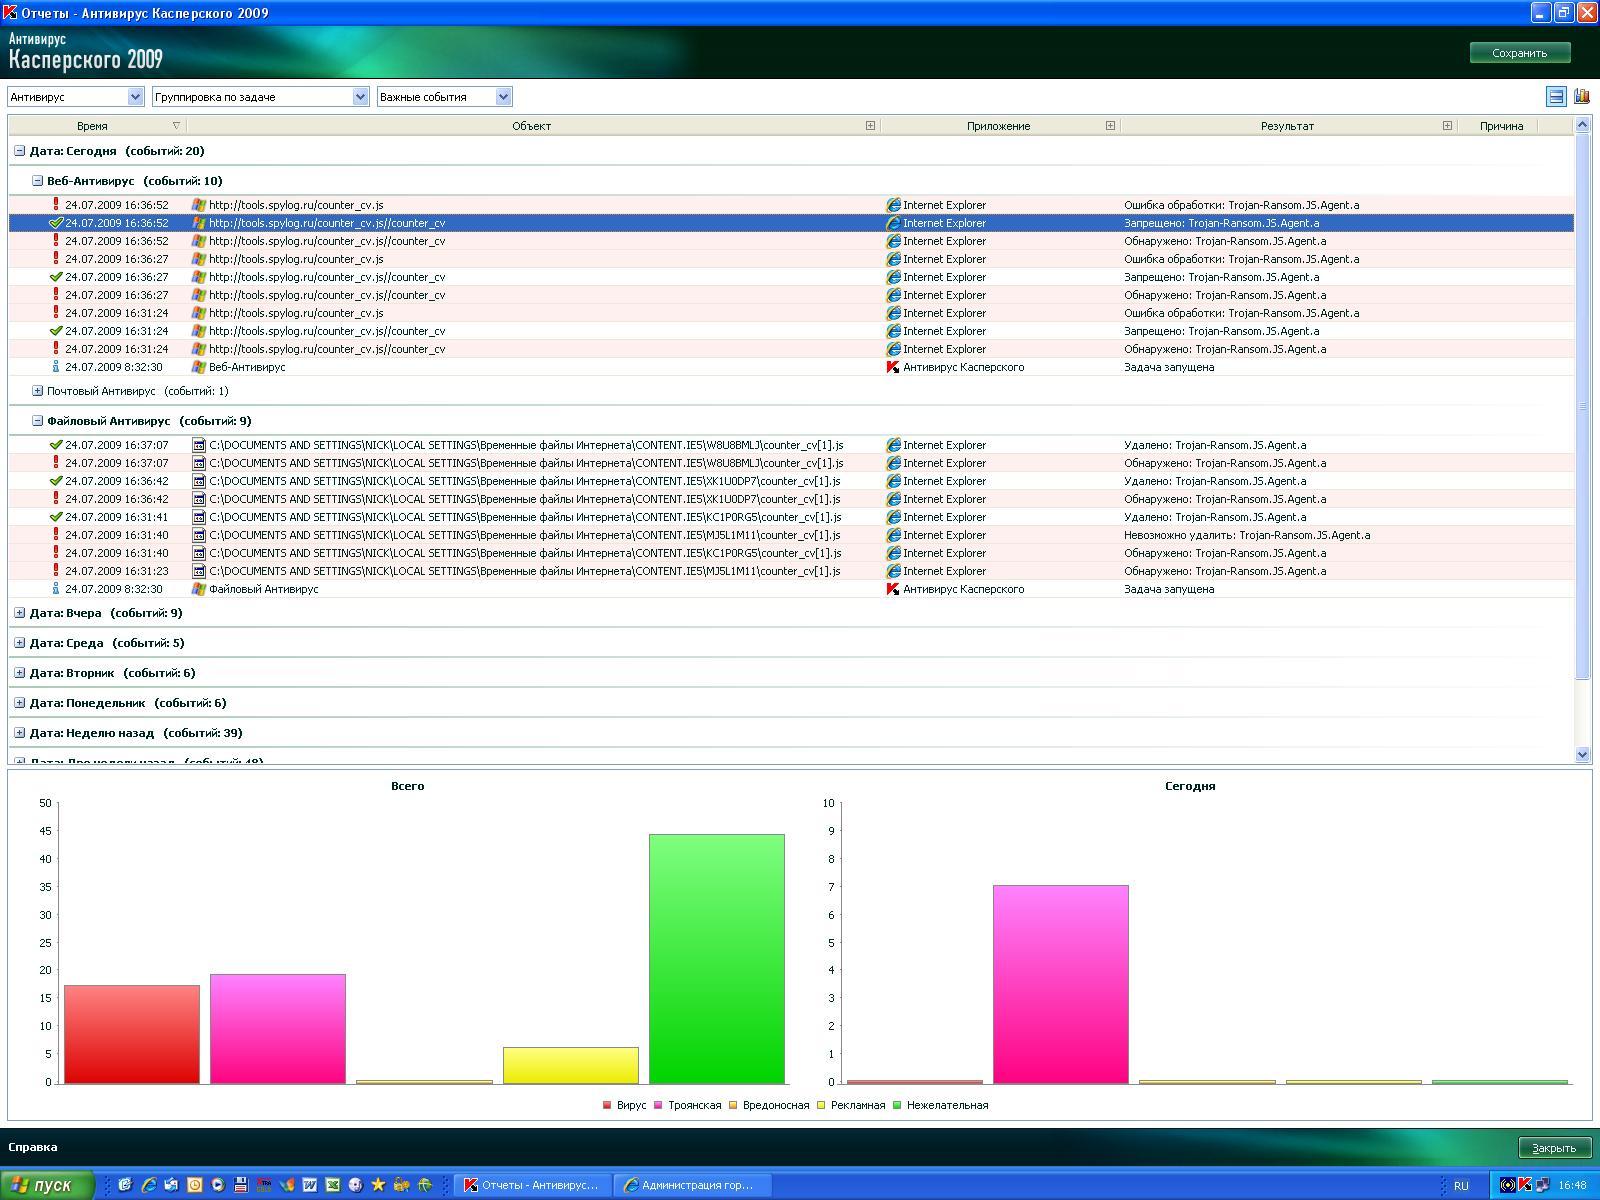Expand plus box in Объект column header
Viewport: 1600px width, 1200px height.
point(870,126)
